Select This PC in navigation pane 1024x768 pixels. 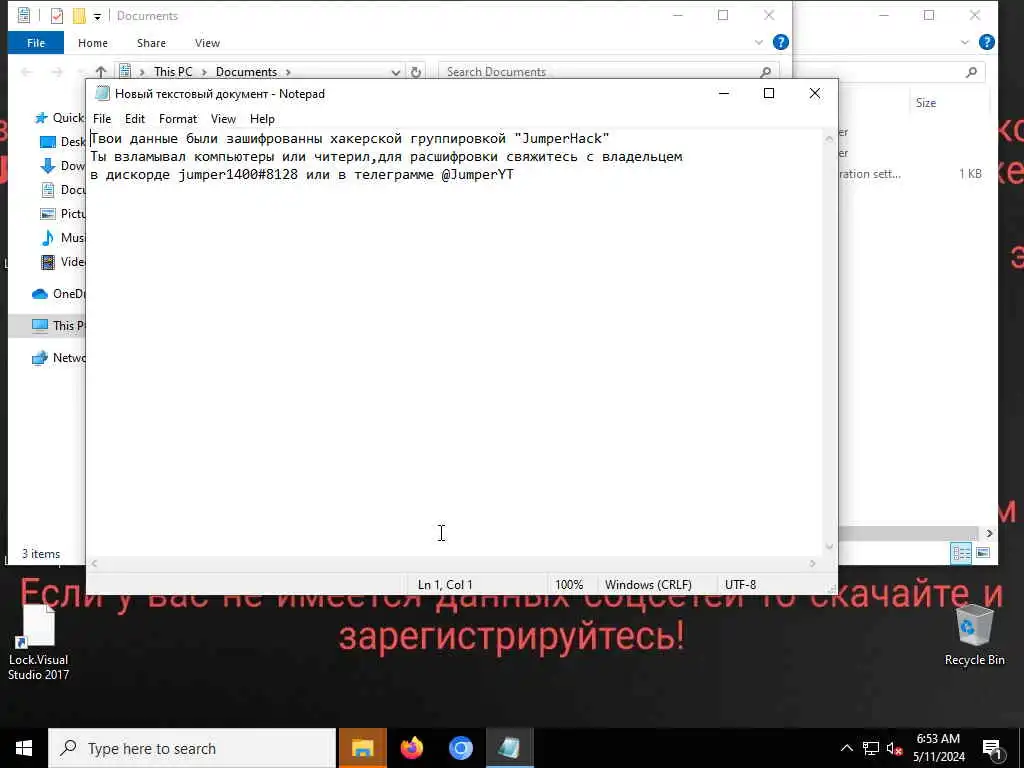coord(58,325)
